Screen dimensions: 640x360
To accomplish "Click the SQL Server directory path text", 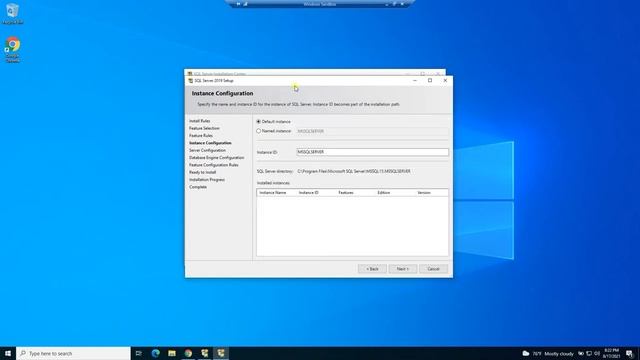I will click(x=354, y=171).
